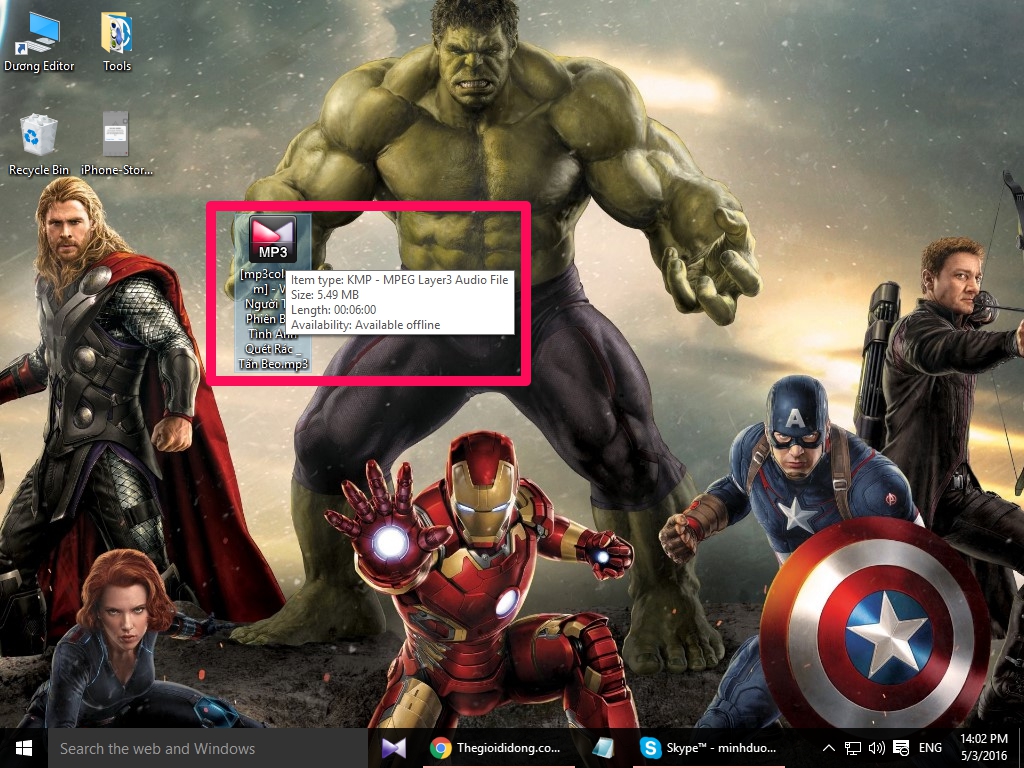Open the Windows Start menu
This screenshot has width=1024, height=768.
pos(22,748)
